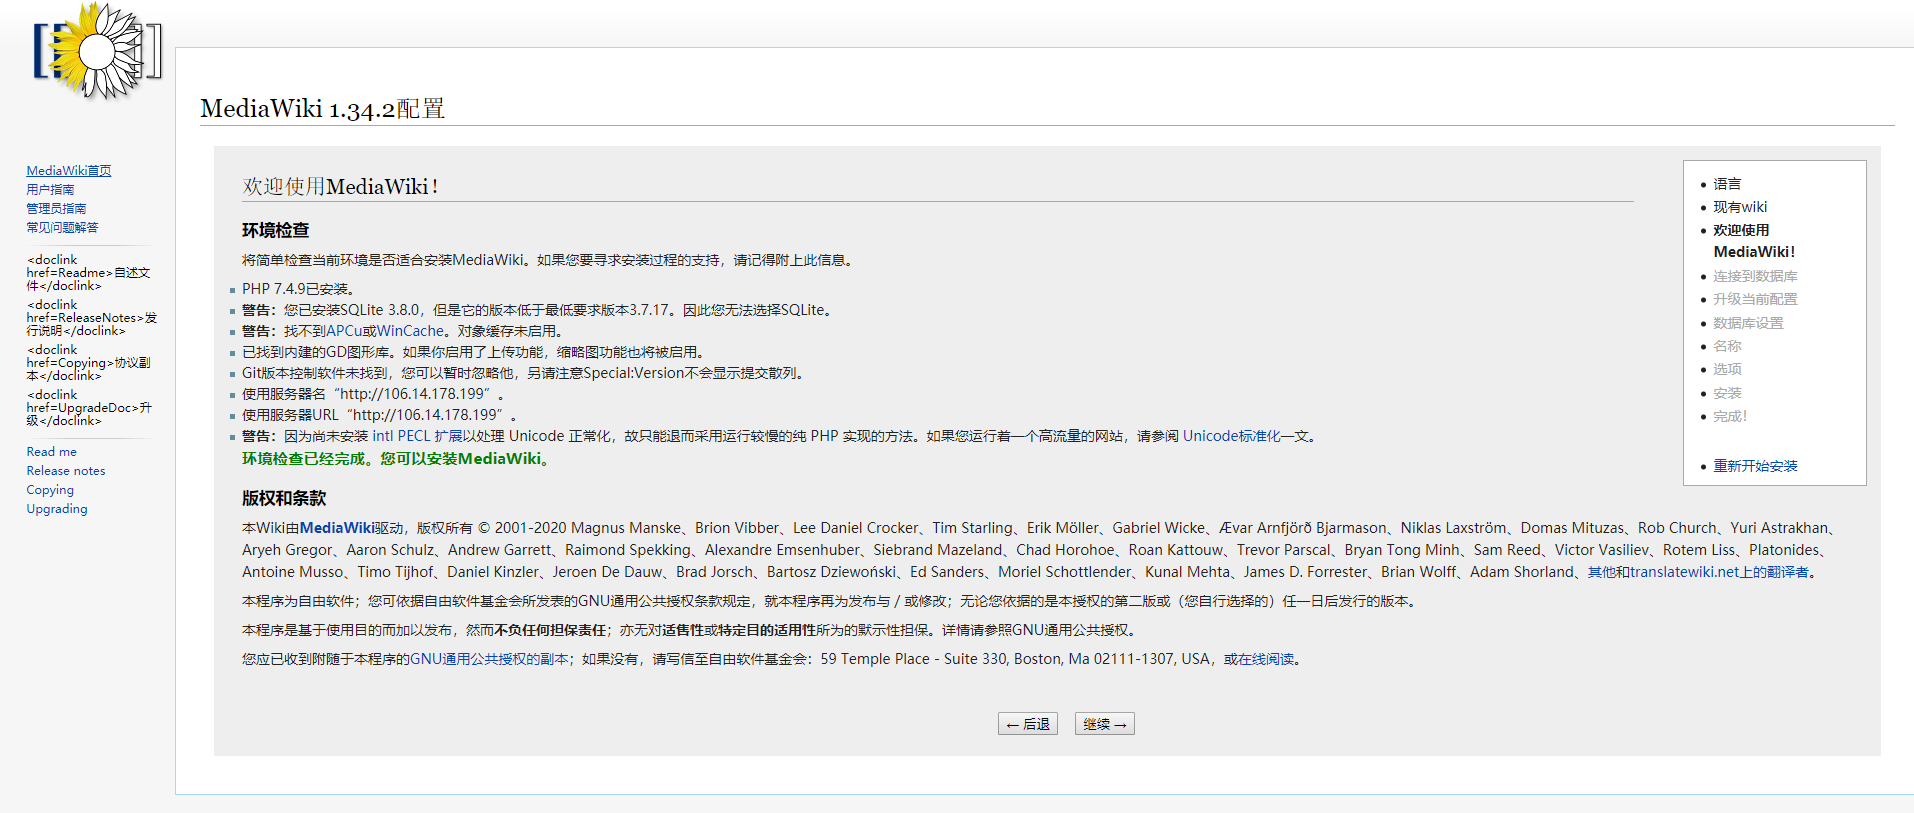Select the 连接到数据库 step
Image resolution: width=1914 pixels, height=813 pixels.
point(1755,276)
